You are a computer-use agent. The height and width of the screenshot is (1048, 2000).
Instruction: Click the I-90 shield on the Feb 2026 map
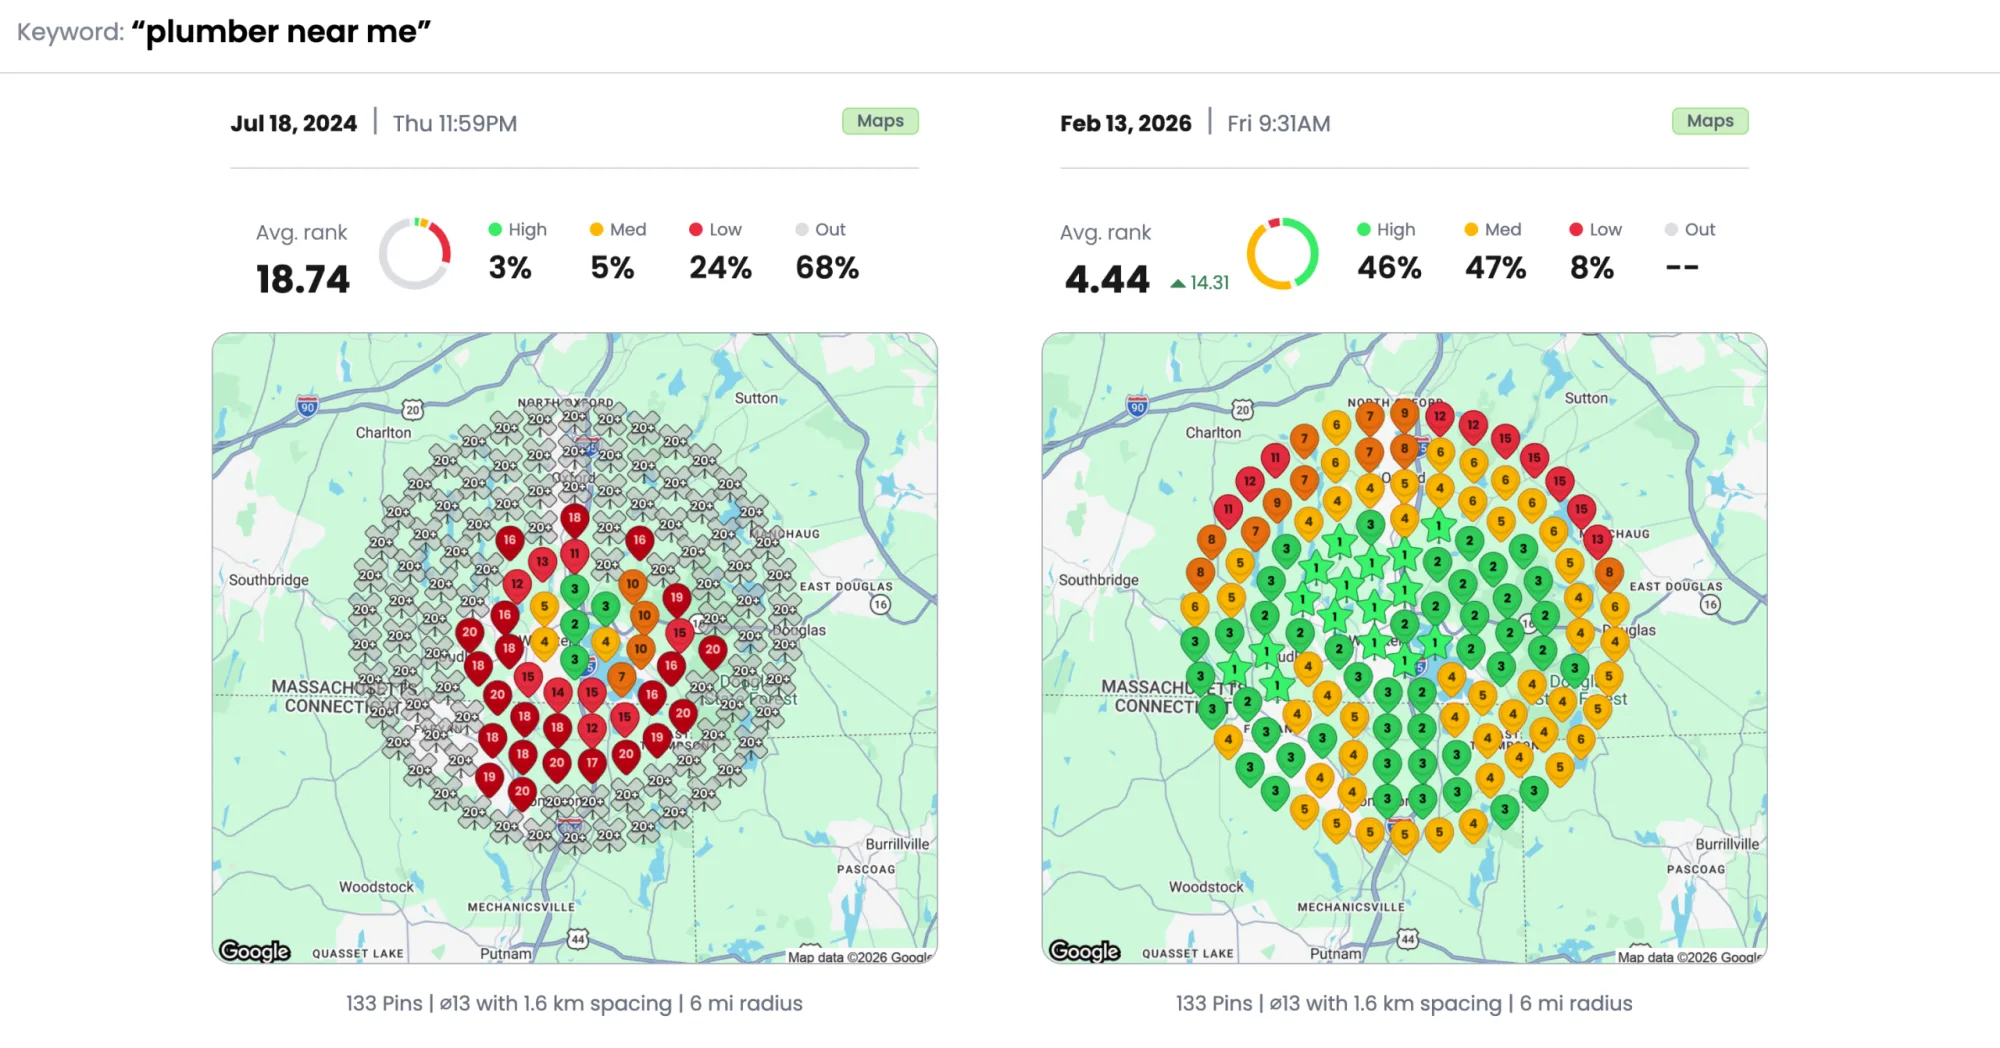tap(1137, 406)
